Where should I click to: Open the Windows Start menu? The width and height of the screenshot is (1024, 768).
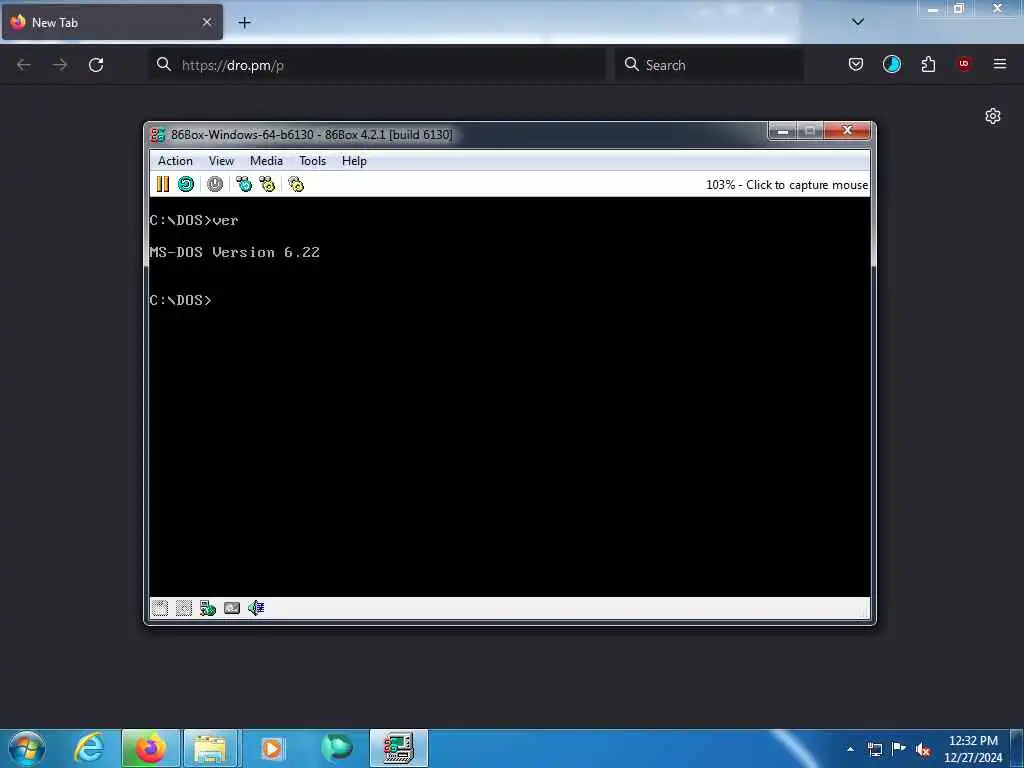(27, 748)
